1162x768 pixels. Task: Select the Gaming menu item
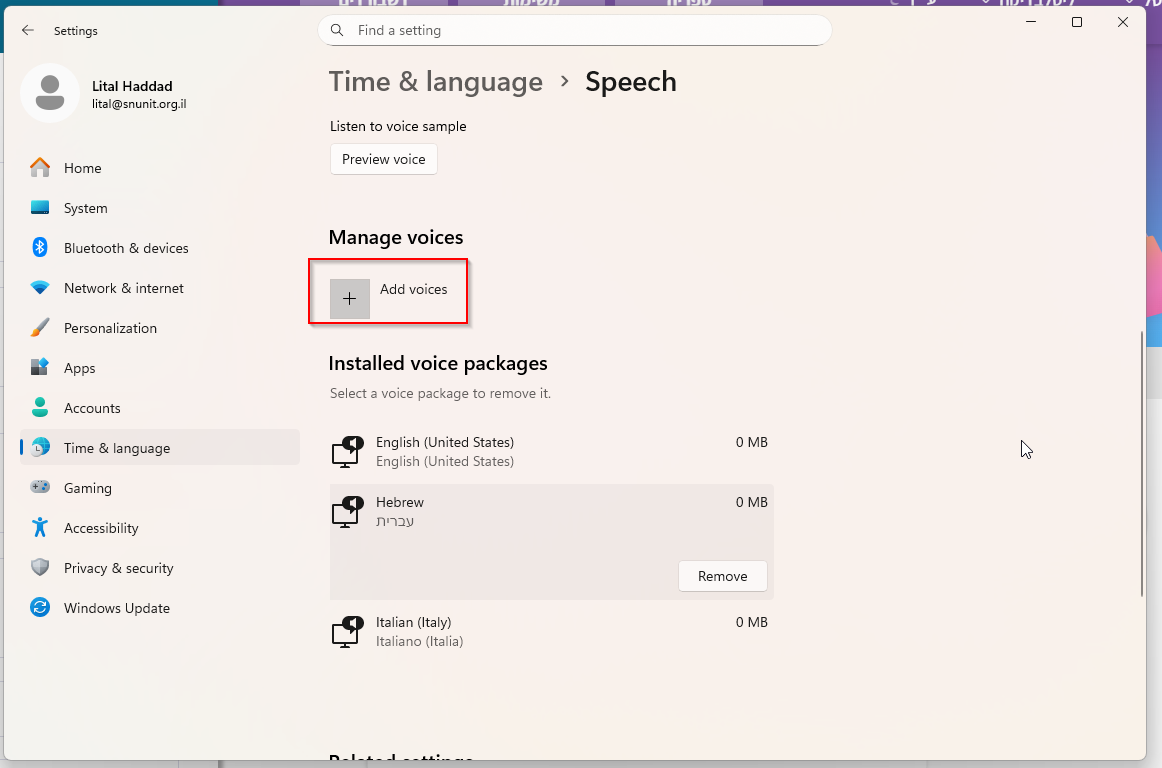pos(160,489)
